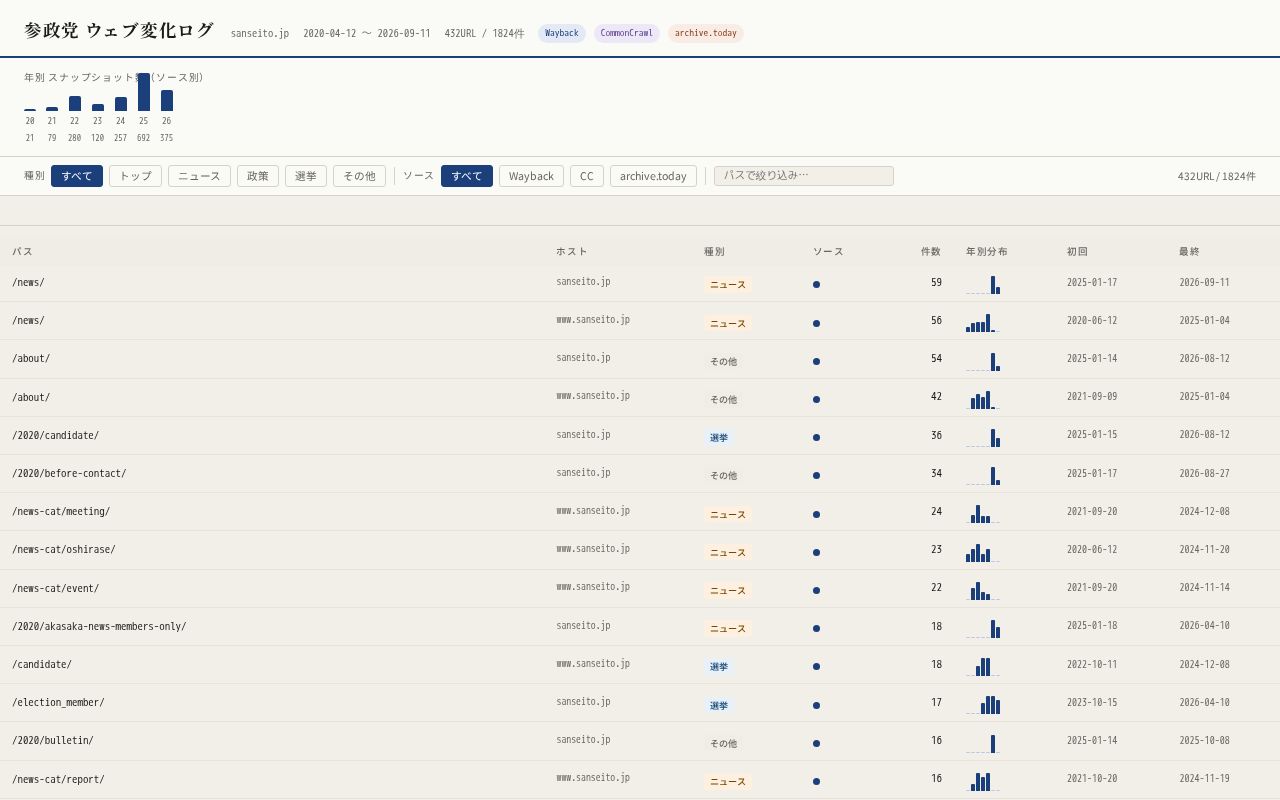Filter source by archive.today
This screenshot has width=1280, height=800.
click(x=653, y=176)
